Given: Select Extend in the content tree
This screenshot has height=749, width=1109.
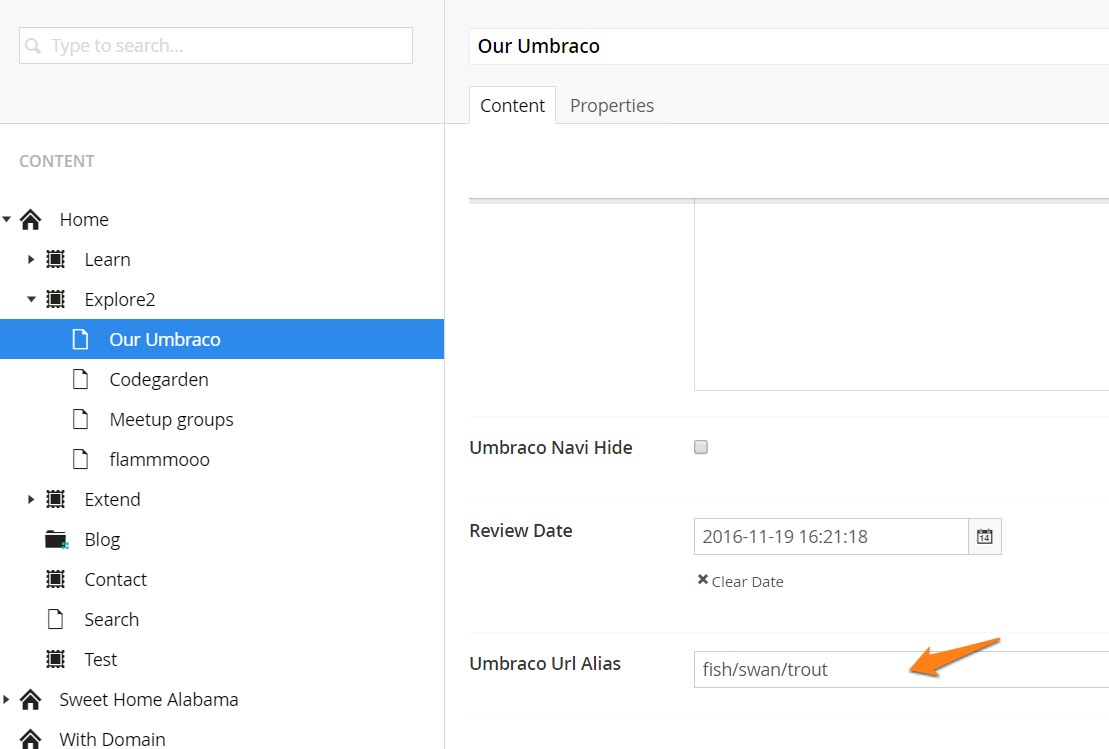Looking at the screenshot, I should coord(112,499).
